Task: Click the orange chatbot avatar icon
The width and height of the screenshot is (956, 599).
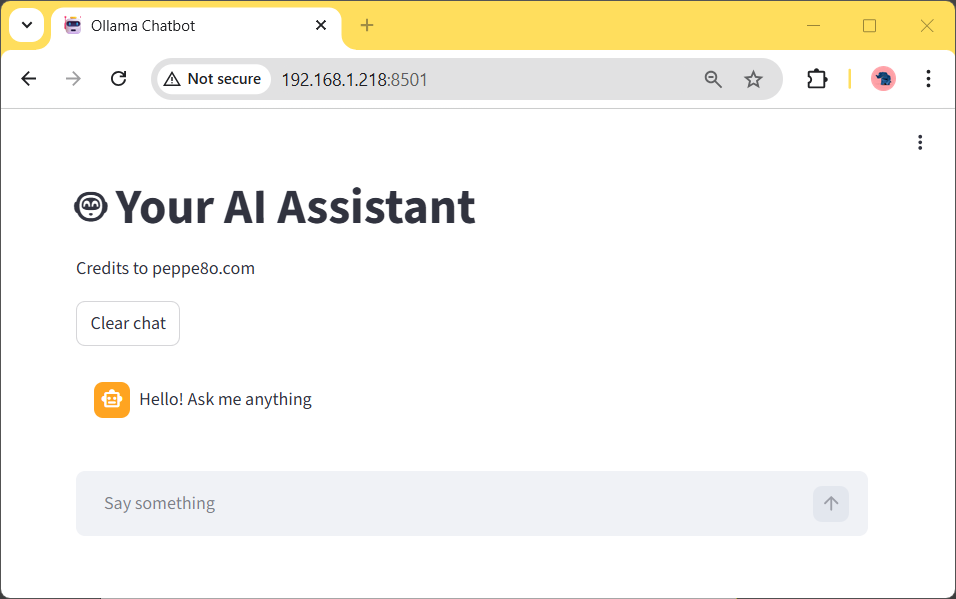Action: tap(111, 399)
